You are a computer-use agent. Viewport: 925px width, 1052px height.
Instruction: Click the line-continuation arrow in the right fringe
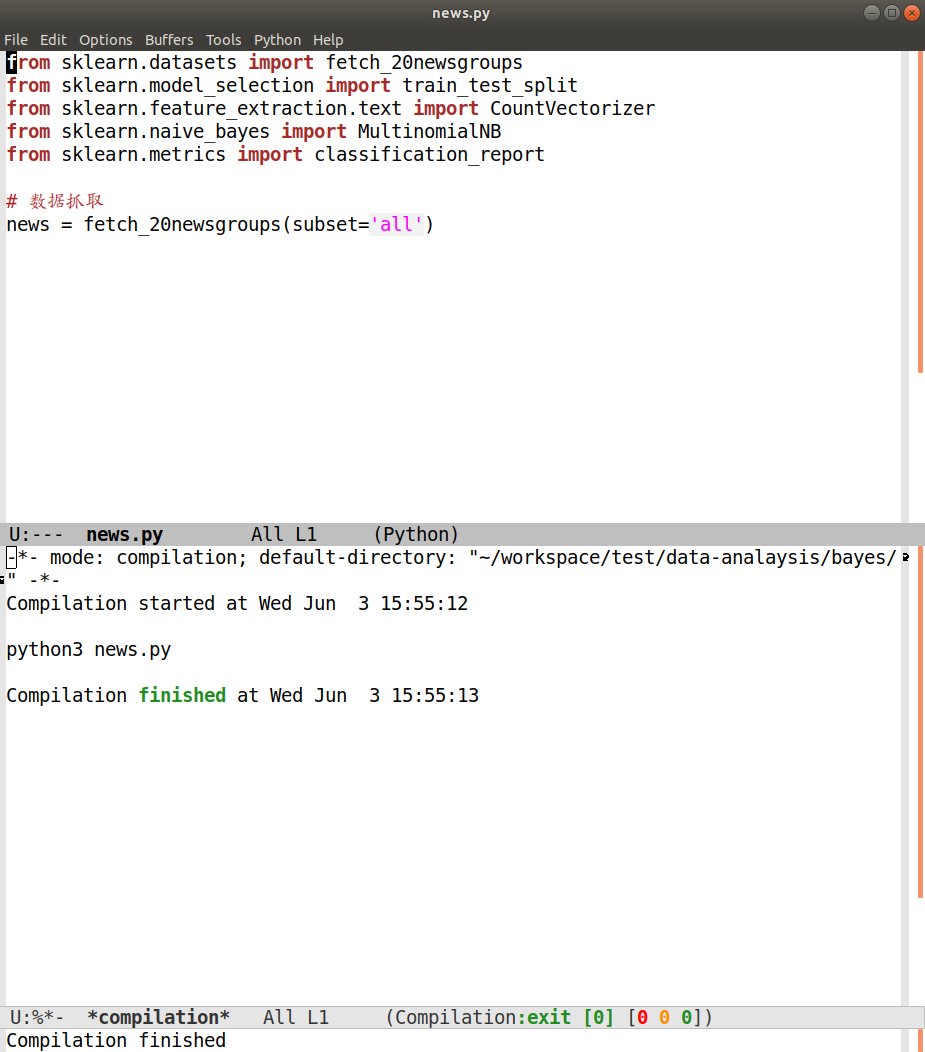click(x=905, y=557)
